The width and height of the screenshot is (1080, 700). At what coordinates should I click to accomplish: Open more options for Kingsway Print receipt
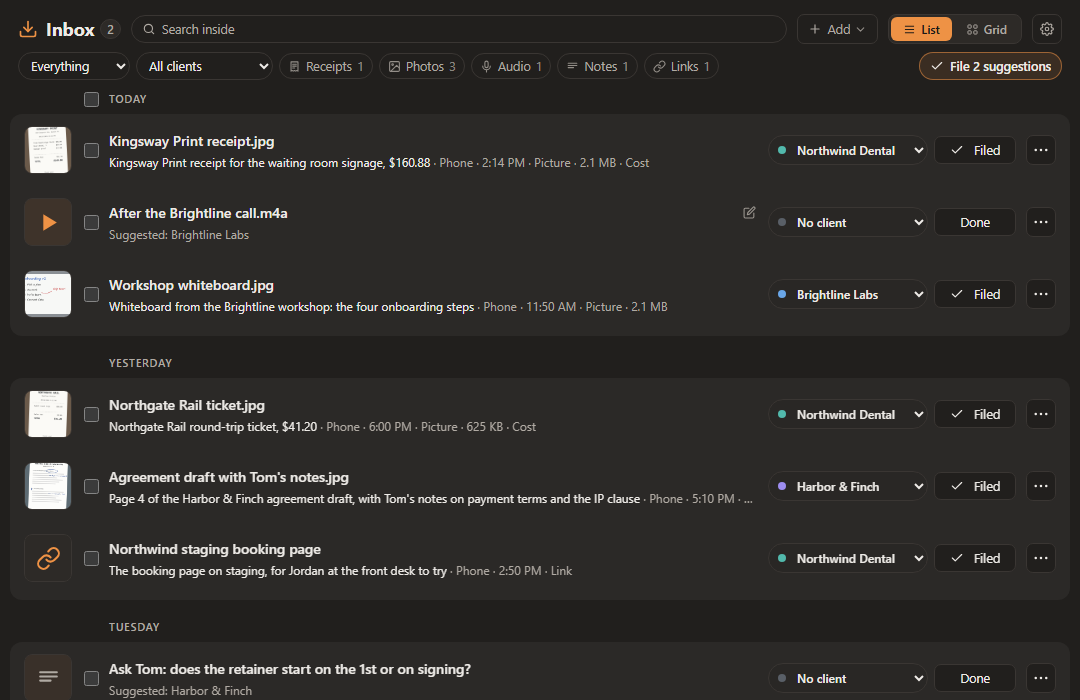(1041, 150)
